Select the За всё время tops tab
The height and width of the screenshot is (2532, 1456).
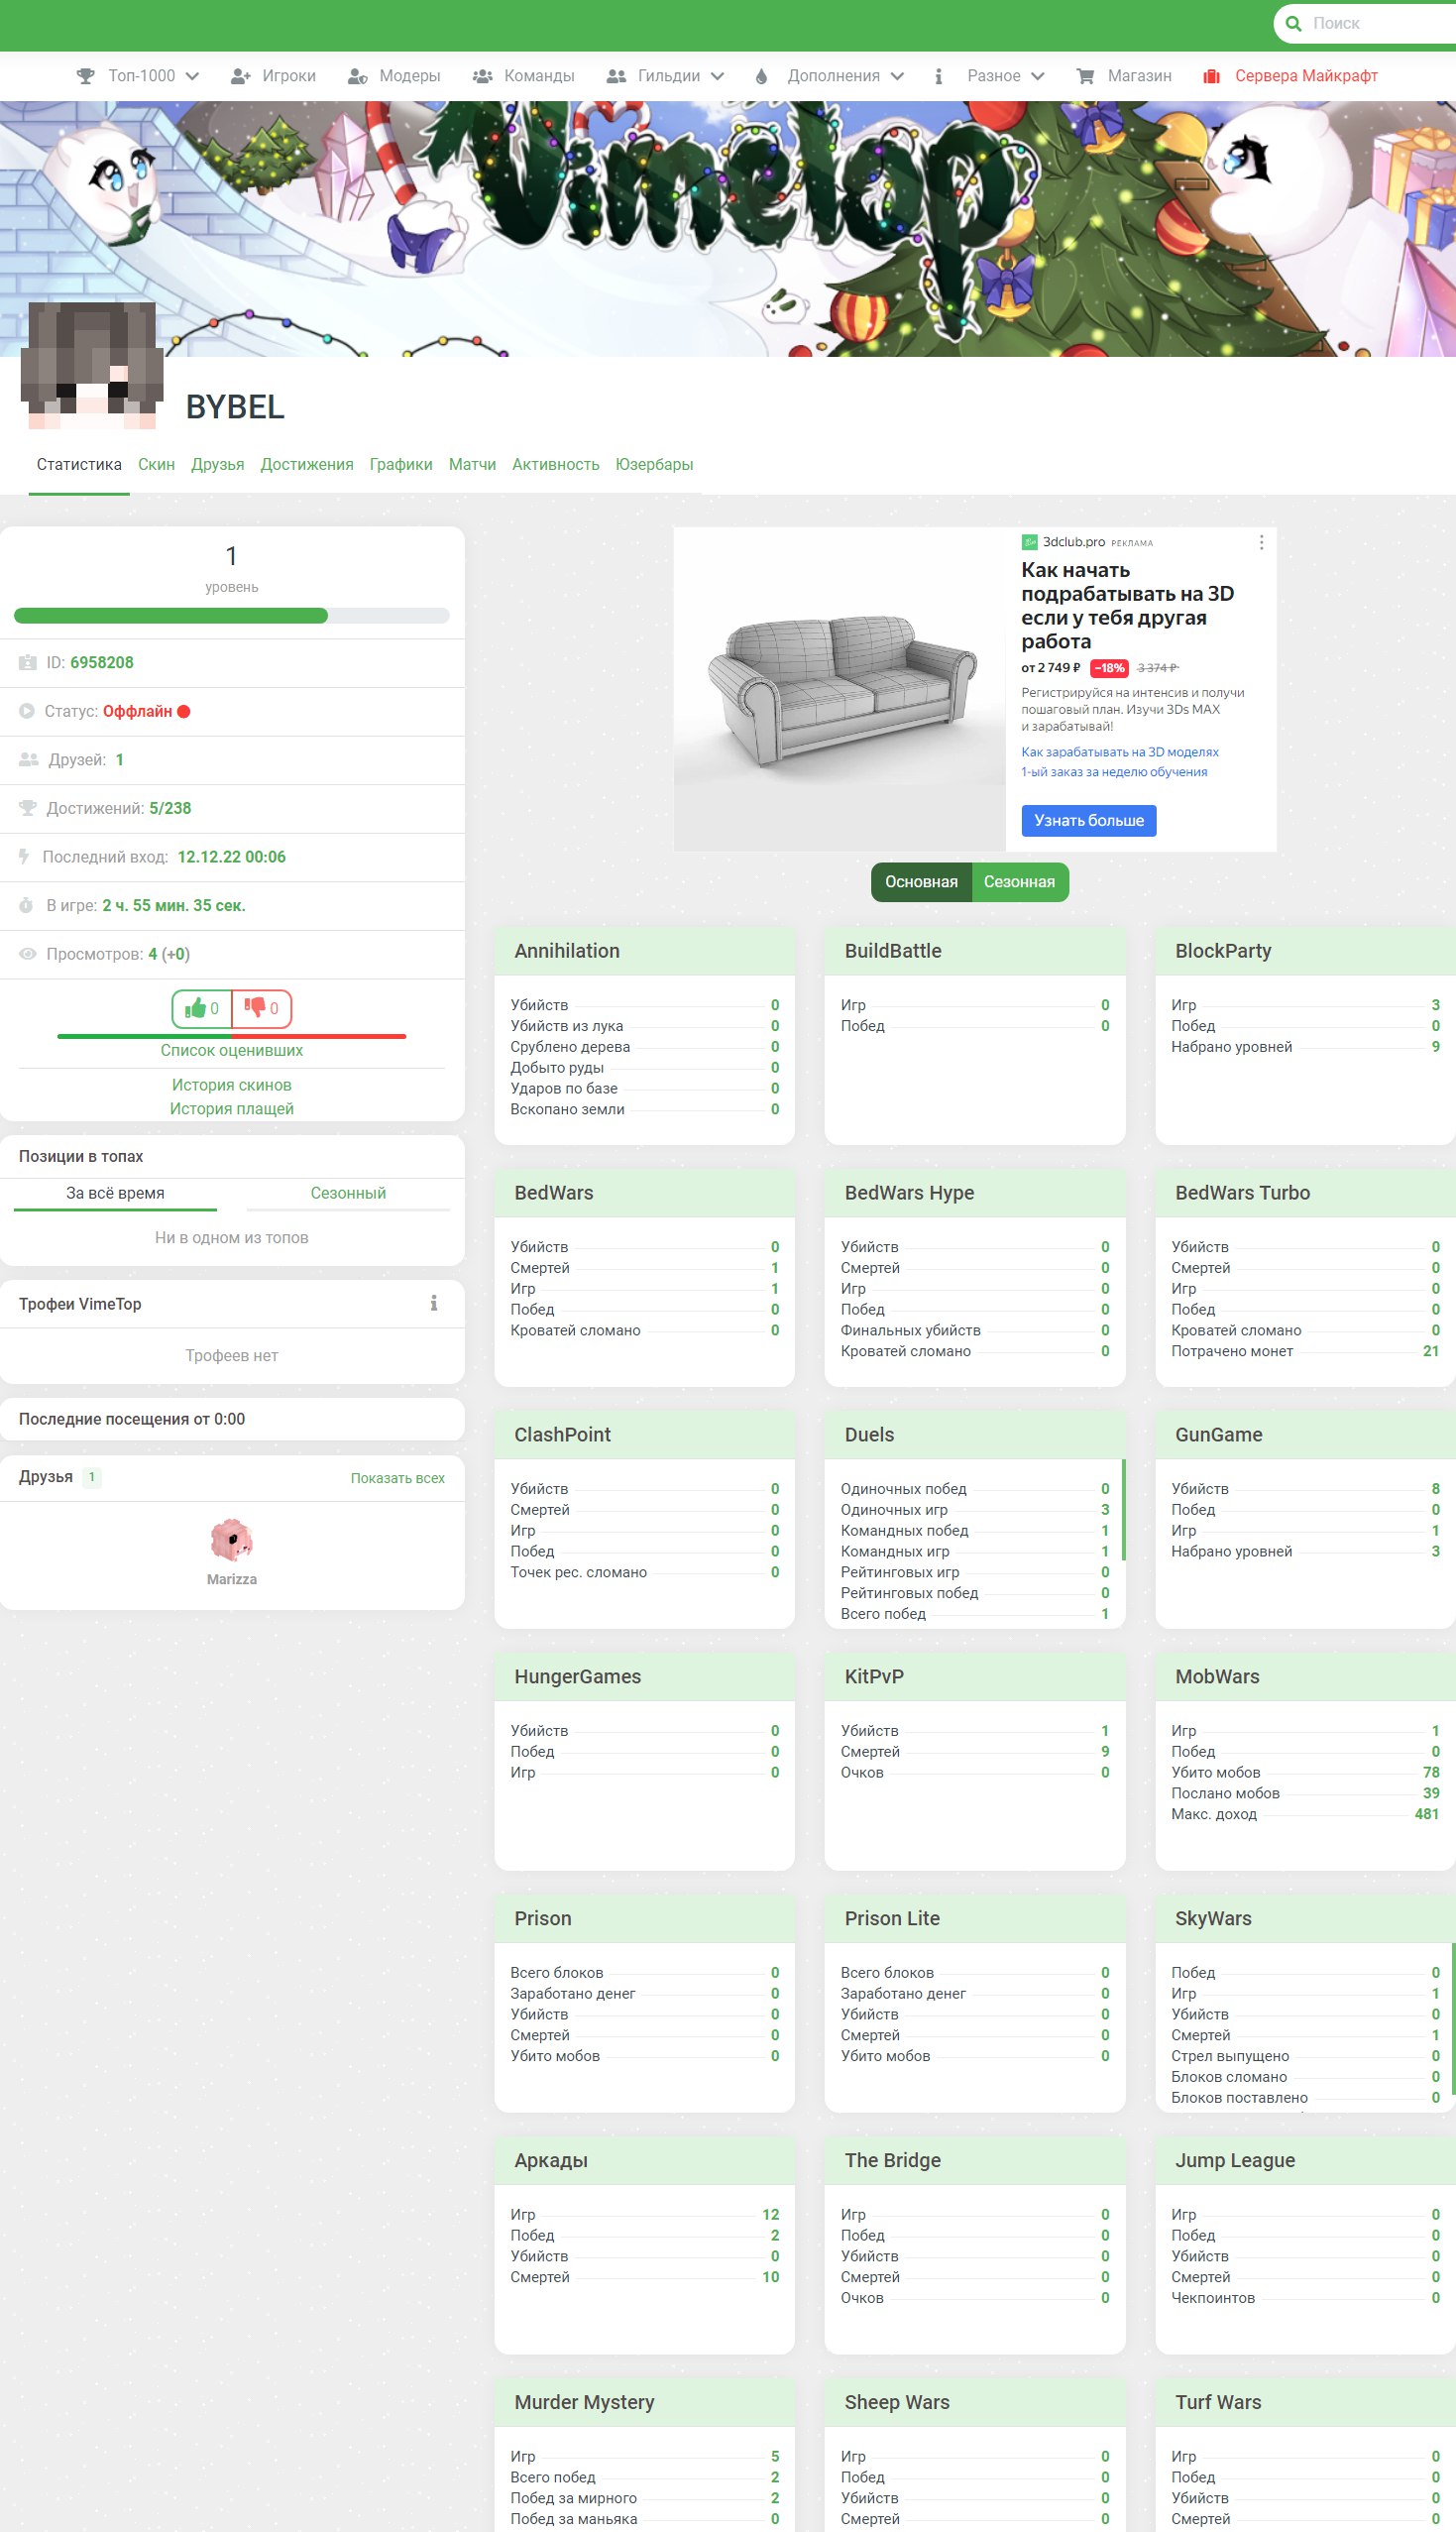[x=115, y=1193]
